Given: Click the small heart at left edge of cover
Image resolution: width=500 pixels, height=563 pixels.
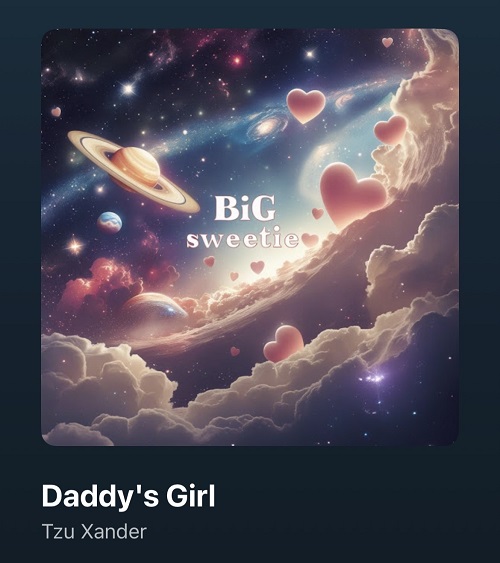Looking at the screenshot, I should click(x=56, y=112).
